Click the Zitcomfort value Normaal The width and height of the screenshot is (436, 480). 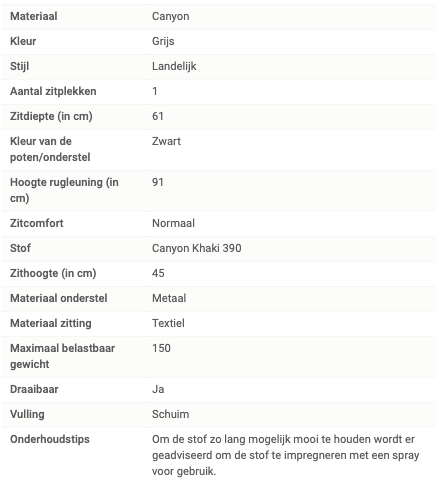point(173,223)
